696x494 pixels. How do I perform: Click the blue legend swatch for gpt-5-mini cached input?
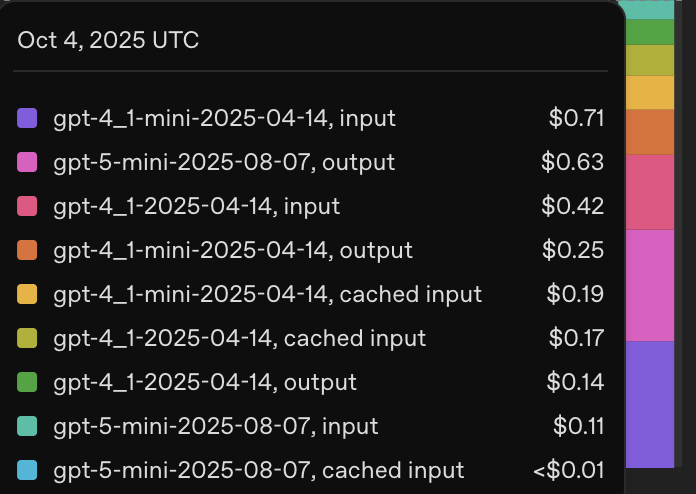point(28,470)
